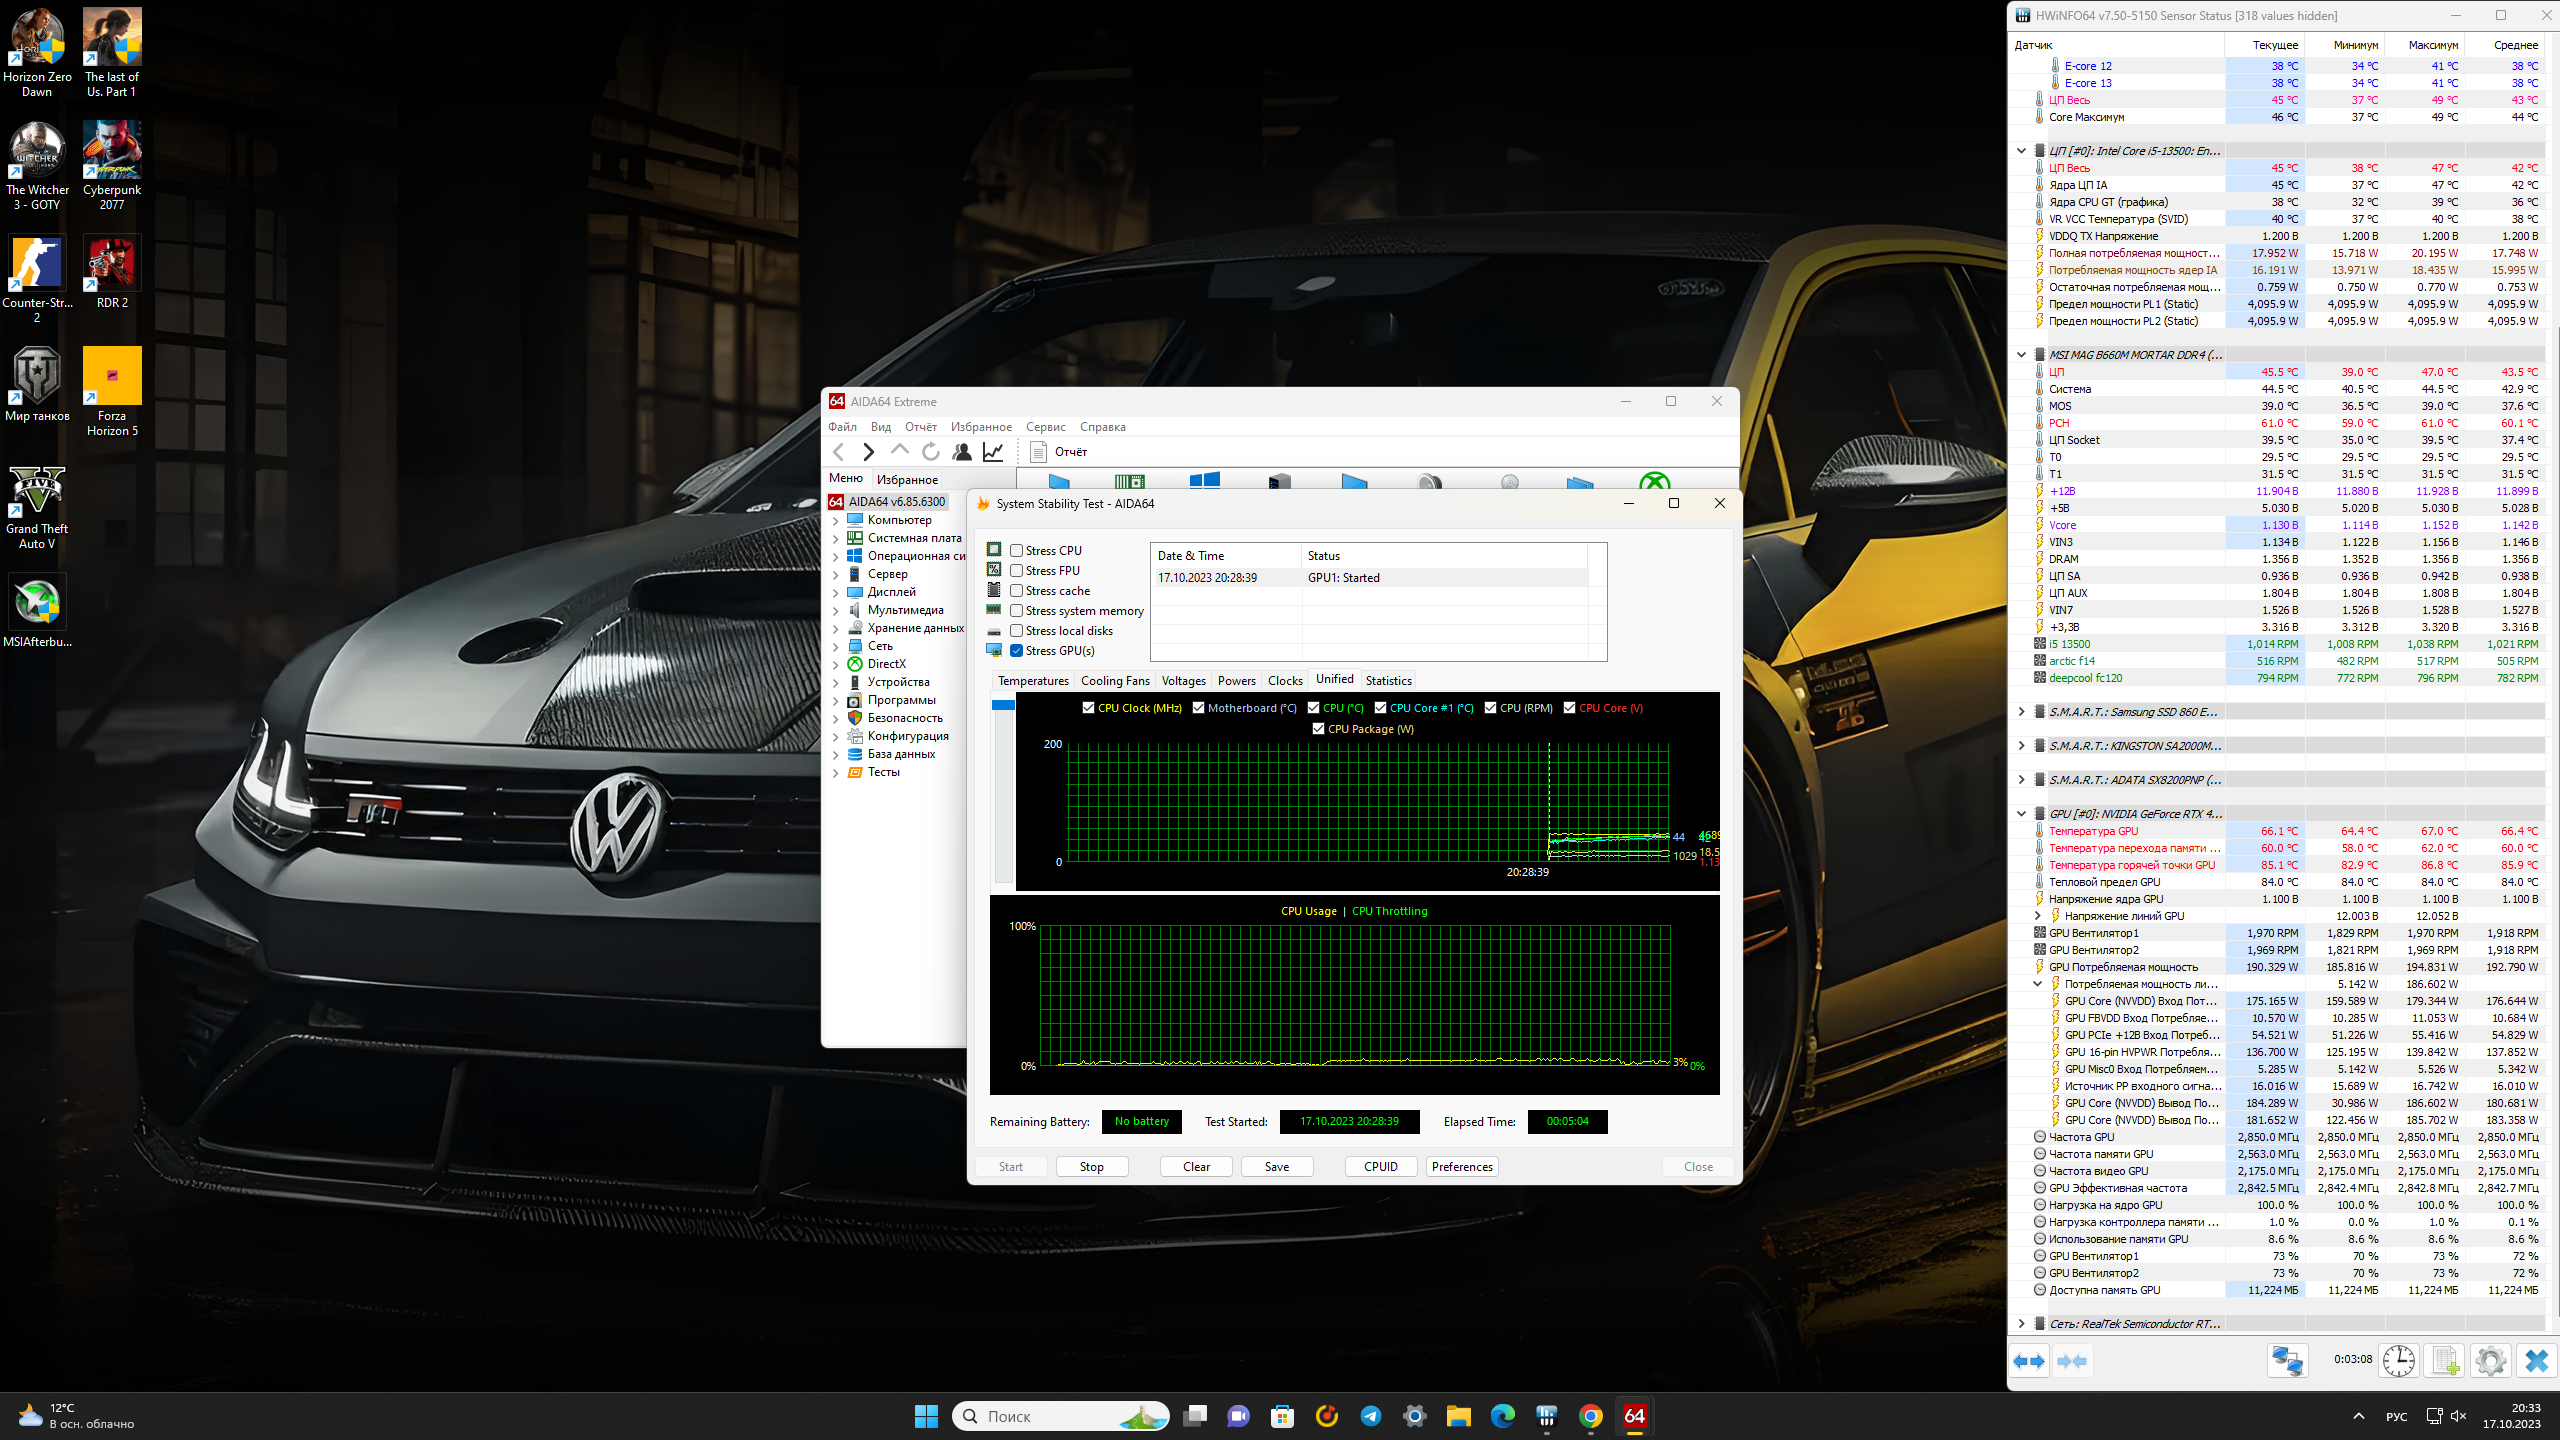Toggle CPU Package (W) graph checkbox
This screenshot has height=1440, width=2560.
click(1319, 729)
